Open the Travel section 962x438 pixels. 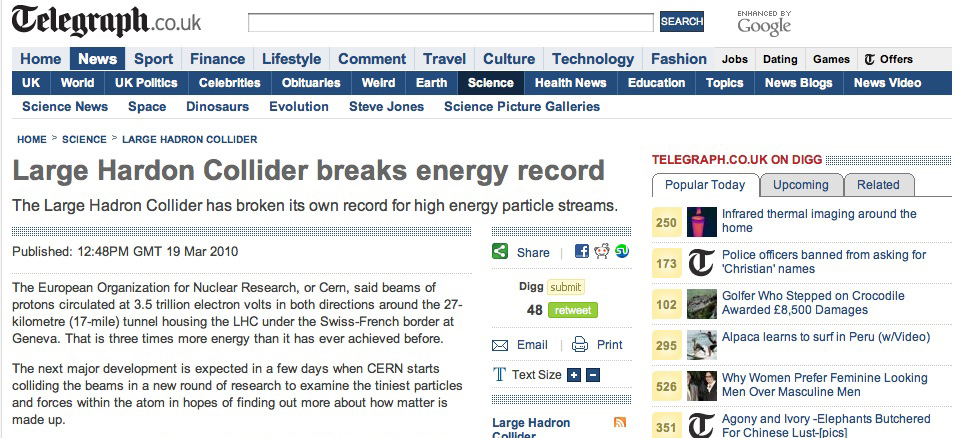point(444,59)
